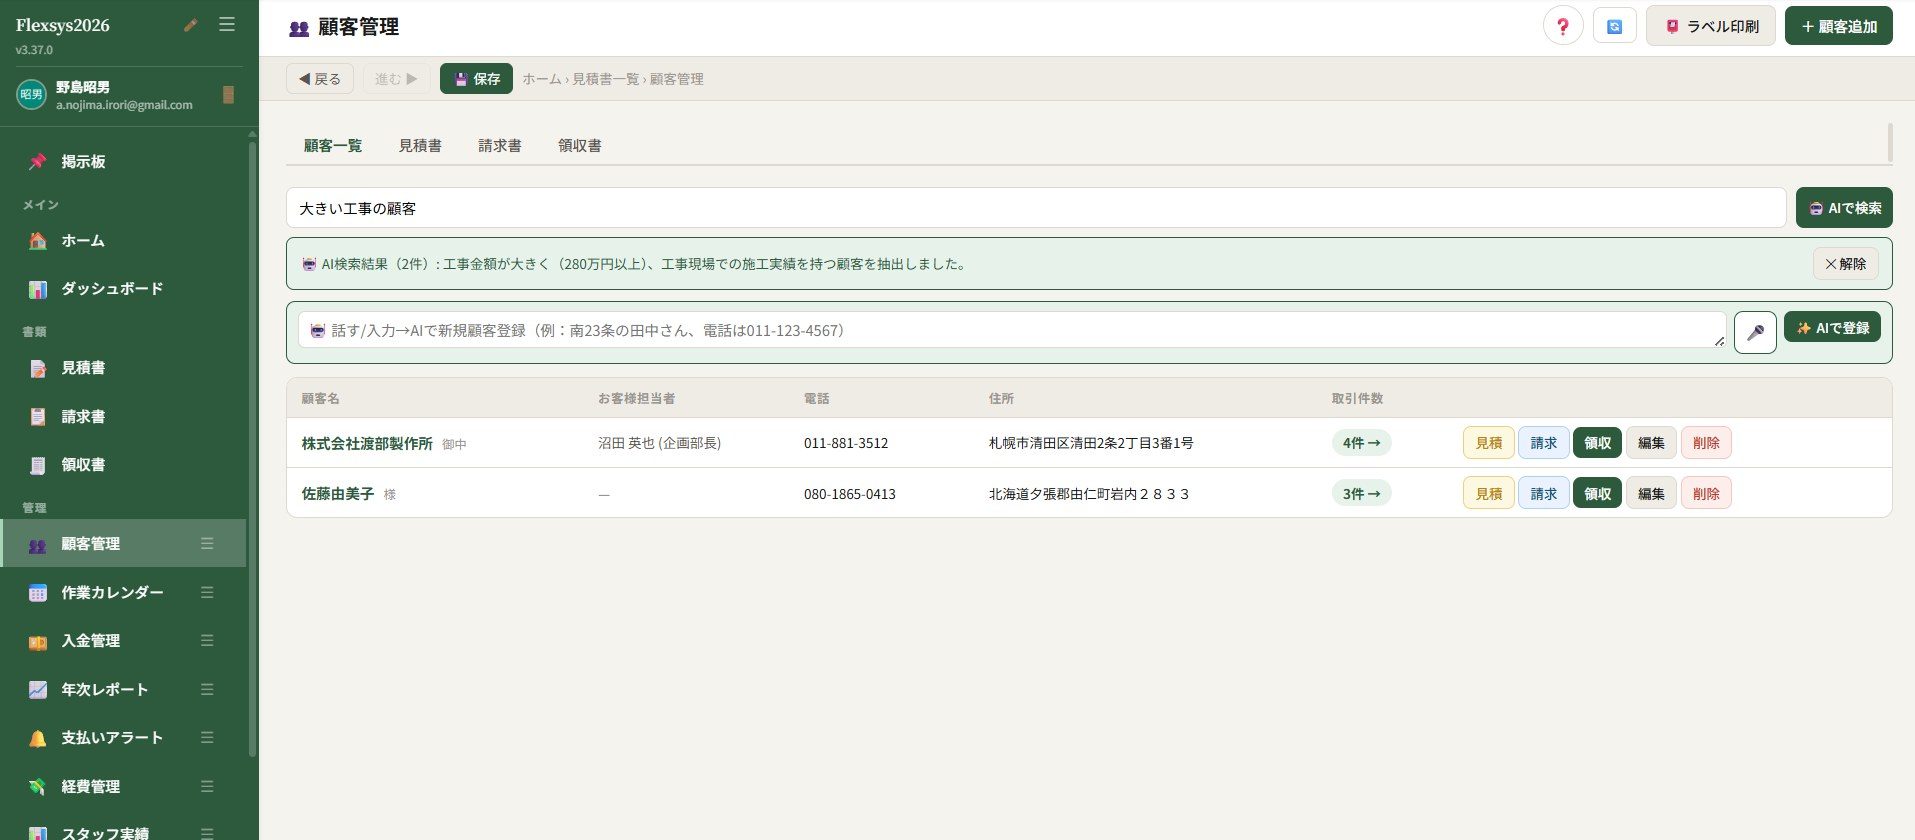Switch to the 見積書 tab

tap(420, 145)
